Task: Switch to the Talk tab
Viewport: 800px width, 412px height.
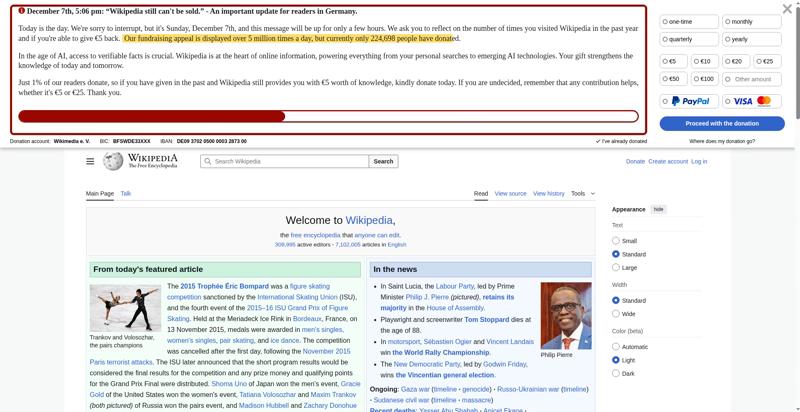Action: 126,193
